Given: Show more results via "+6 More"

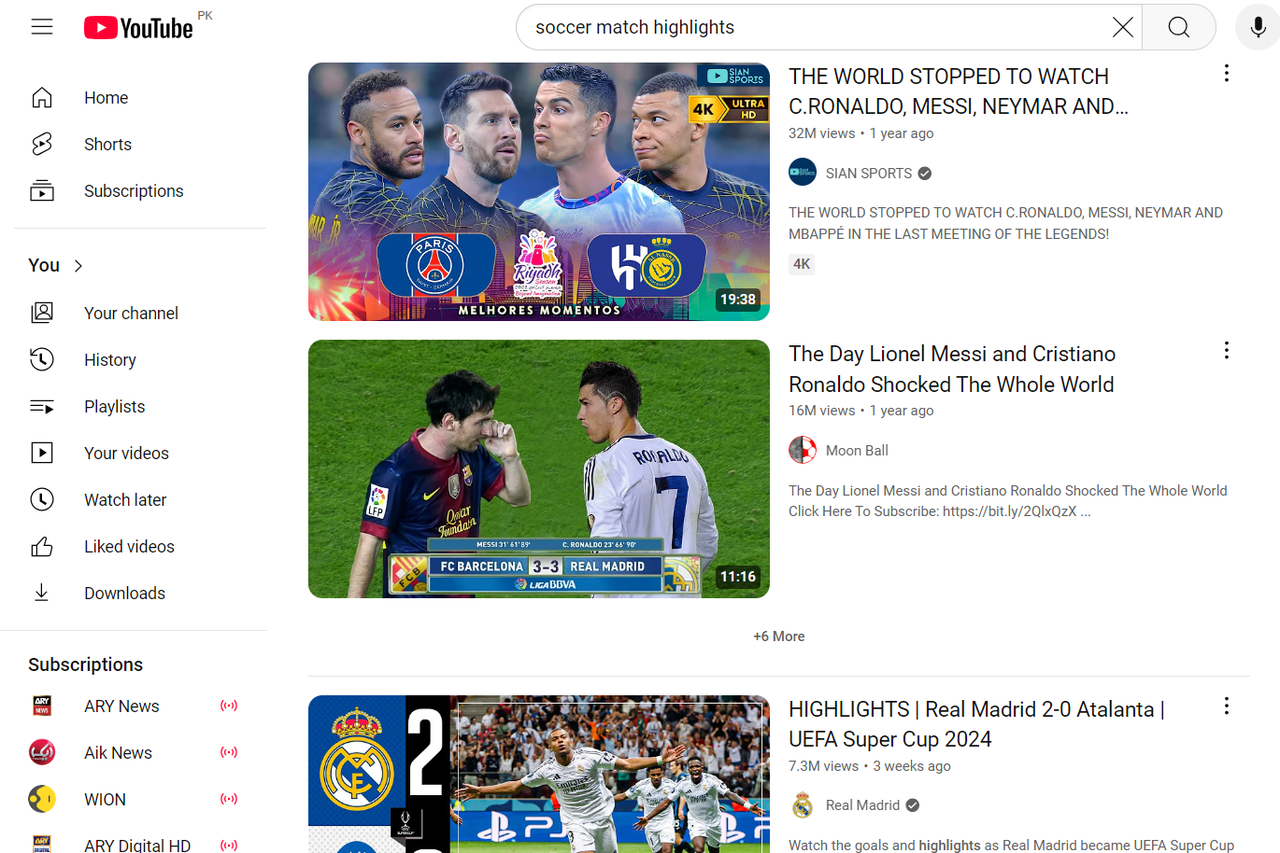Looking at the screenshot, I should [x=779, y=636].
